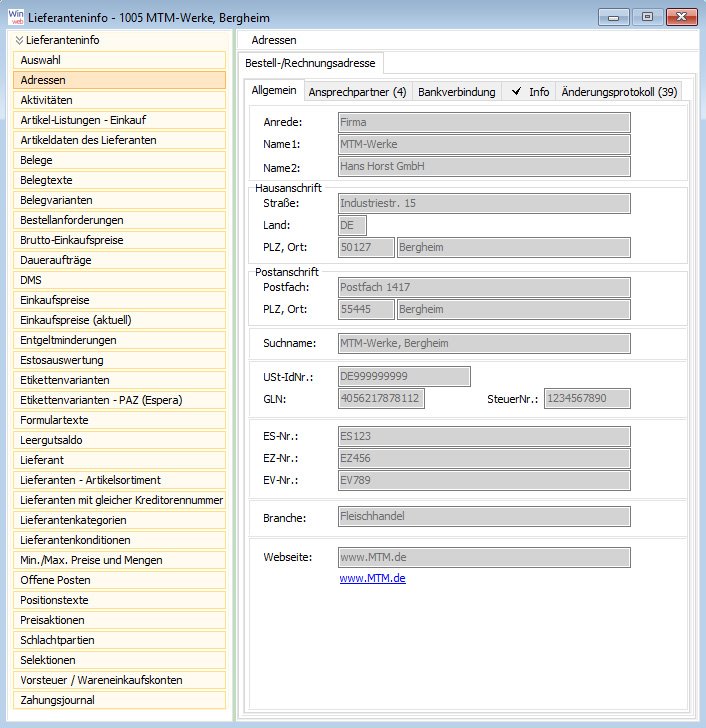Click the Suchname input field
706x728 pixels.
click(484, 344)
